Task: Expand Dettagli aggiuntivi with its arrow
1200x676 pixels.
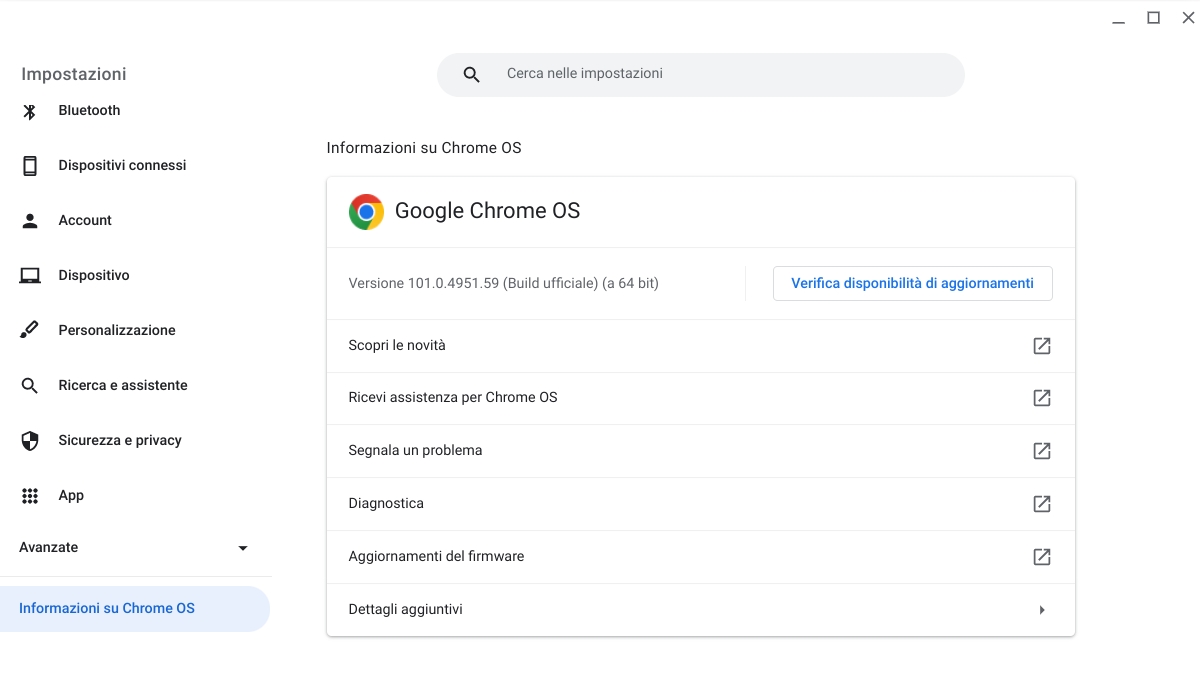Action: (x=1042, y=609)
